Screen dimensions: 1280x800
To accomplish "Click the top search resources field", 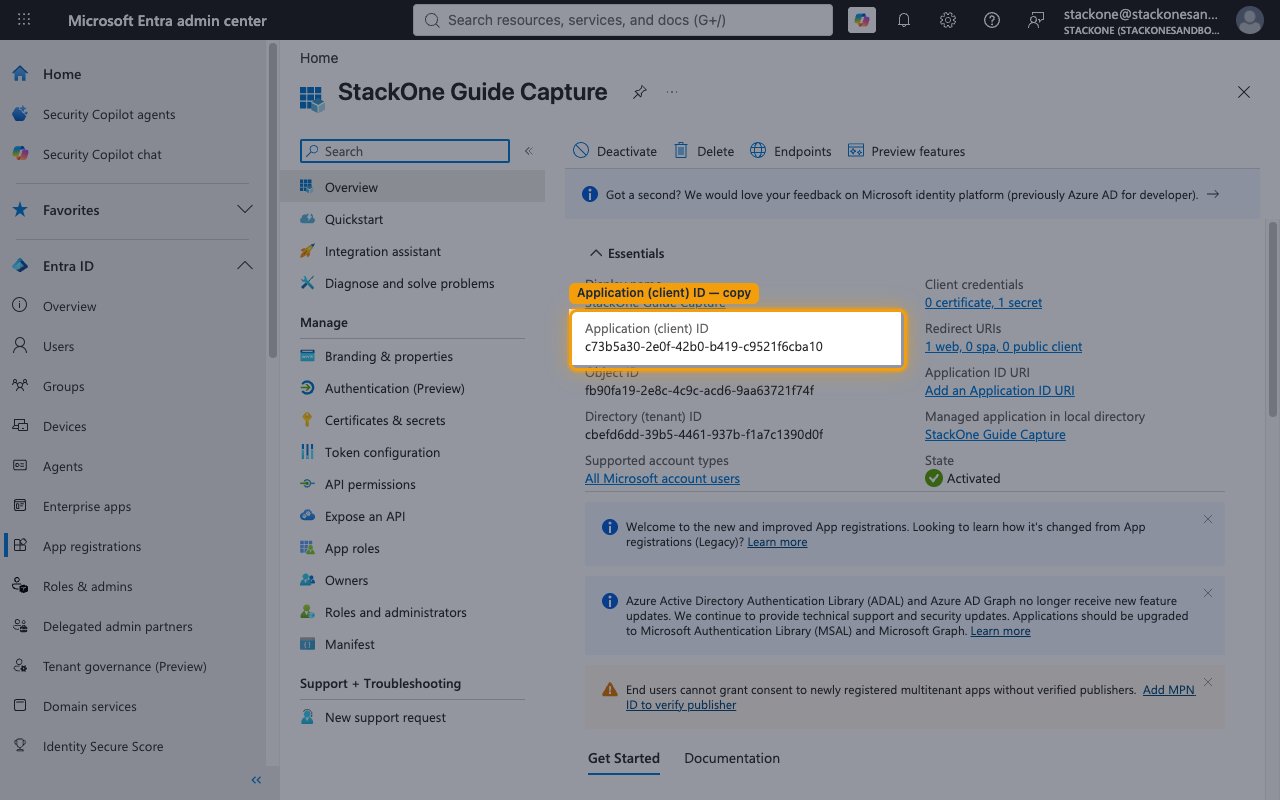I will [x=623, y=20].
